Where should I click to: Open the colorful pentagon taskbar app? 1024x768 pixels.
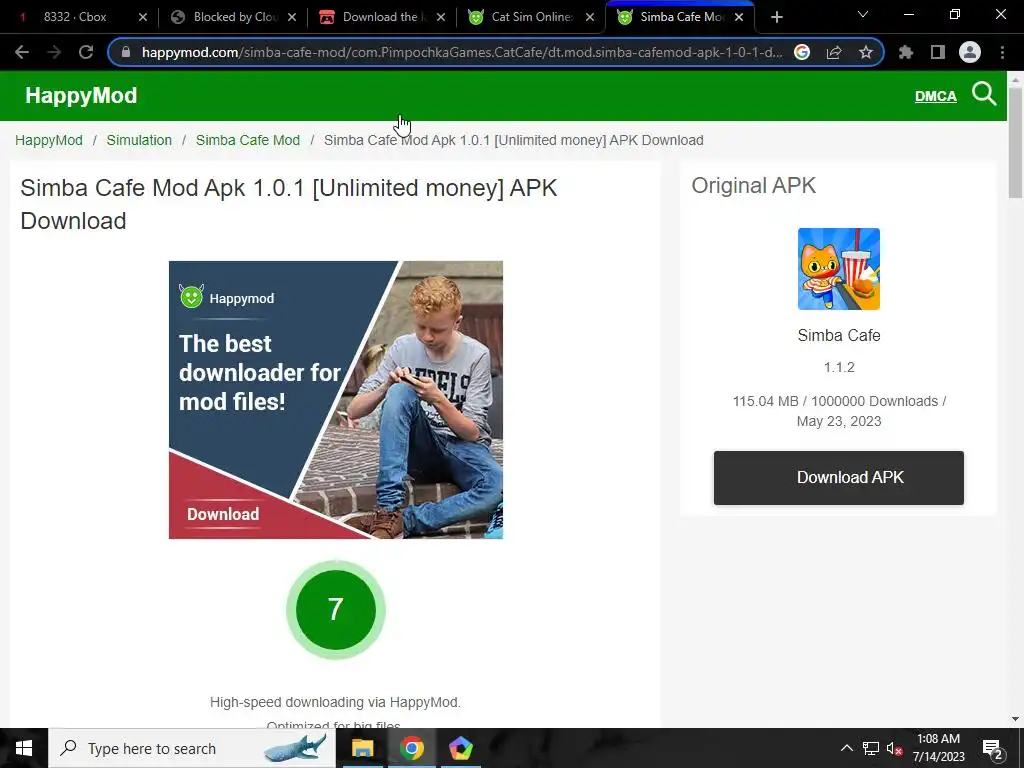pyautogui.click(x=460, y=748)
